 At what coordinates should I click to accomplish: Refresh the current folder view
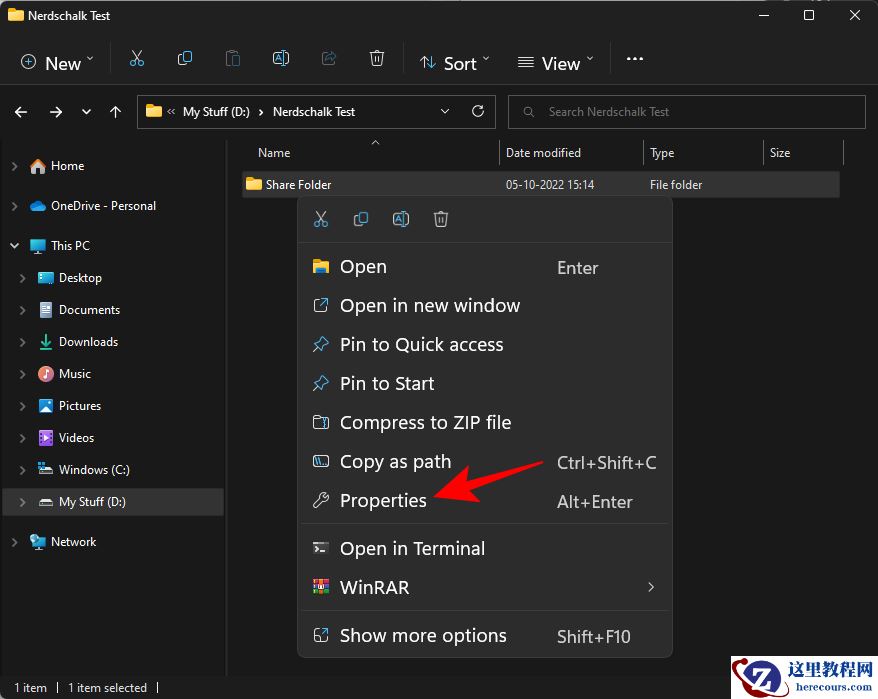[x=478, y=111]
